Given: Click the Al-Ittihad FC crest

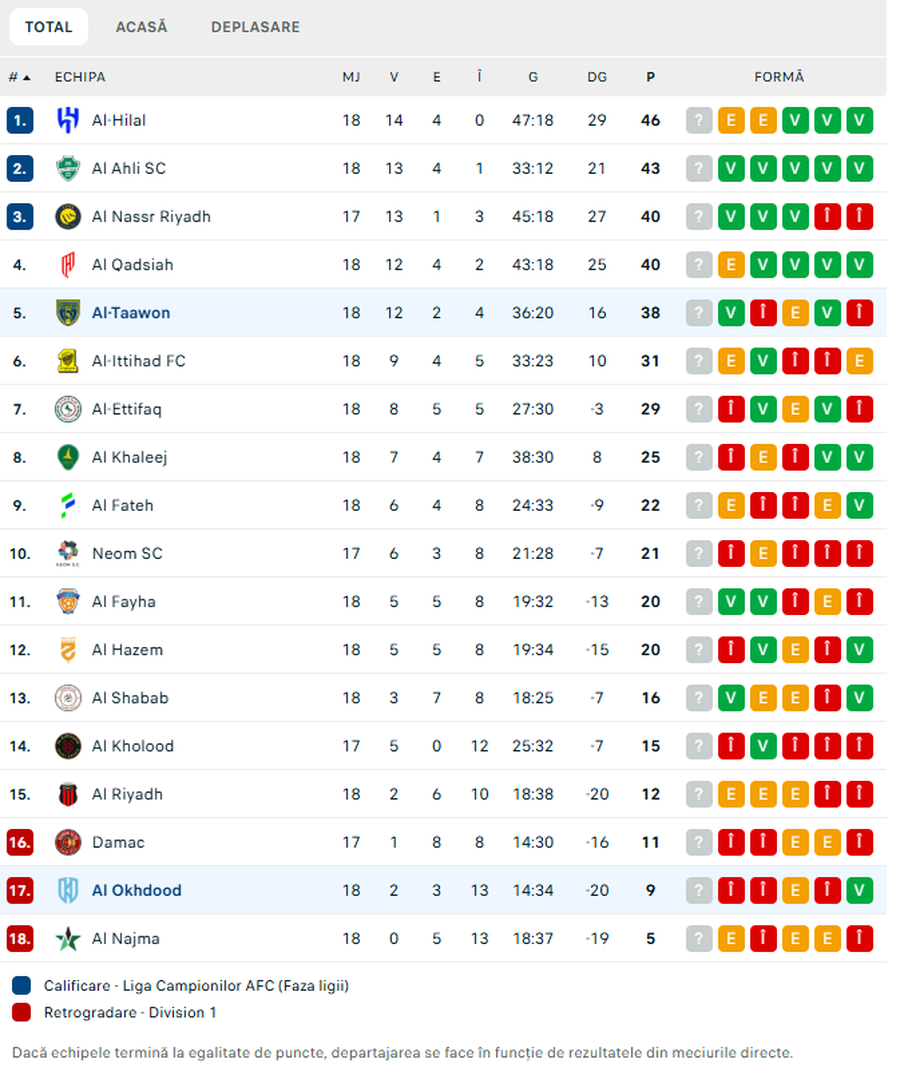Looking at the screenshot, I should (68, 361).
